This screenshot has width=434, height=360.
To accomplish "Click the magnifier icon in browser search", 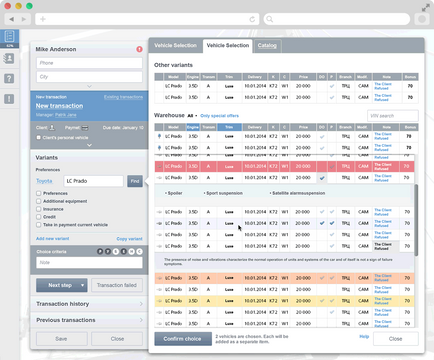I will (x=270, y=19).
